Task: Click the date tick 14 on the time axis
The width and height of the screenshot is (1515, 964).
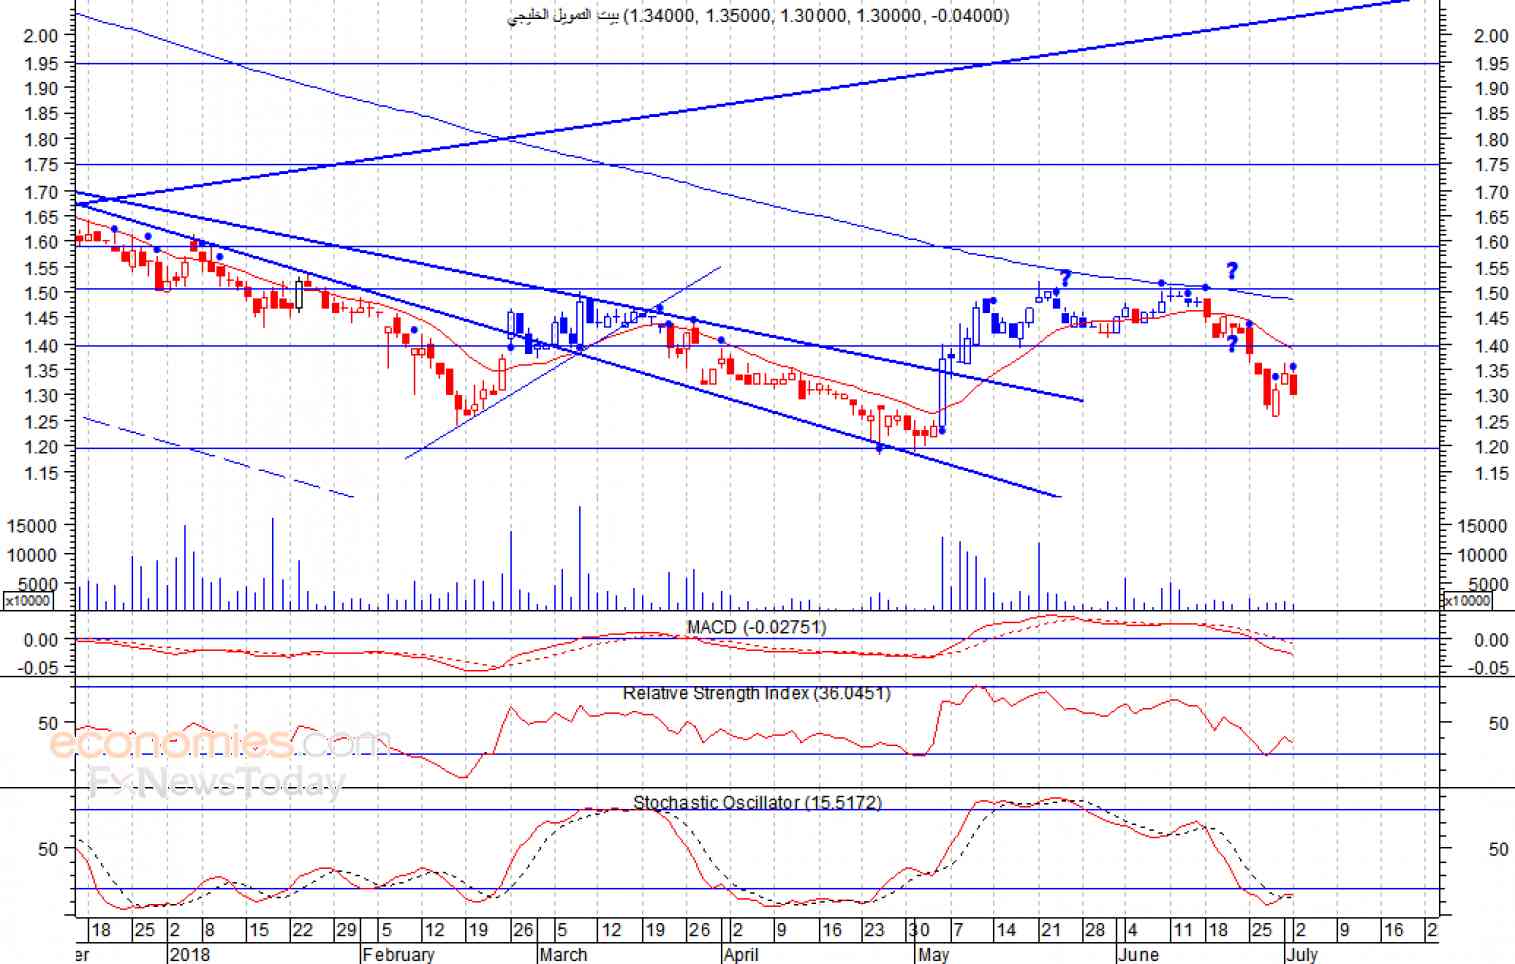Action: tap(1006, 930)
